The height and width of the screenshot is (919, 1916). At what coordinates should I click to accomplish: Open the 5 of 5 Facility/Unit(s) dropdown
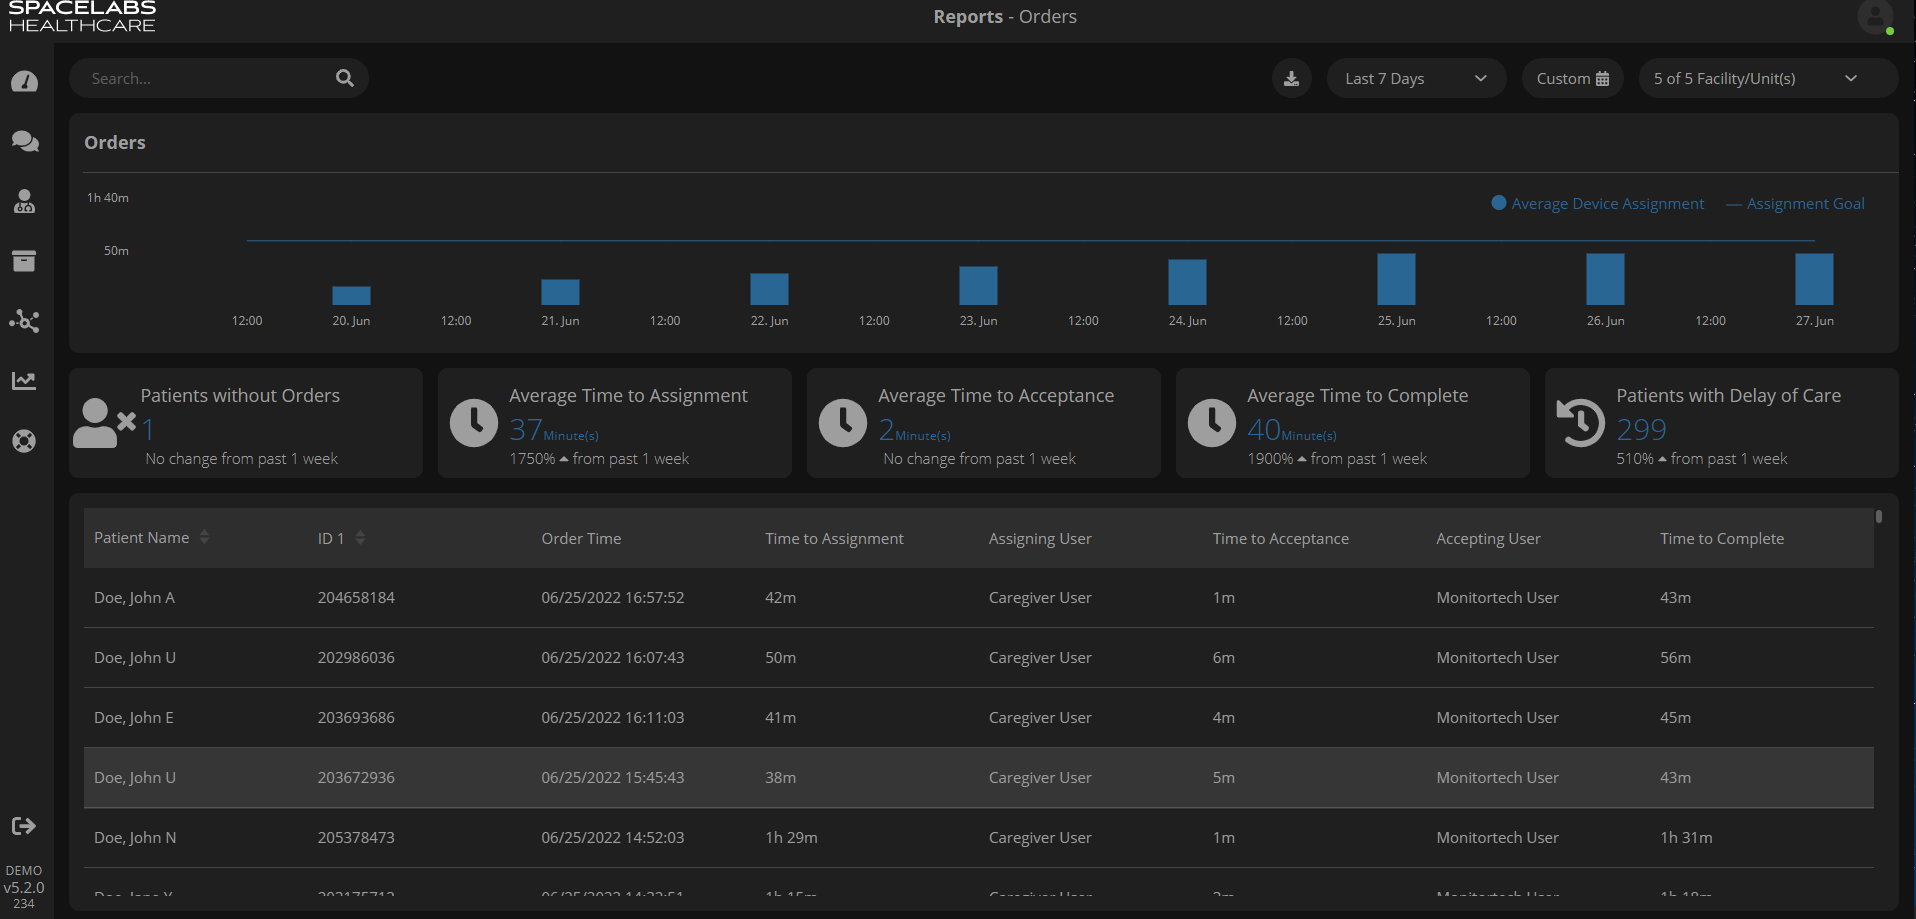pos(1766,79)
